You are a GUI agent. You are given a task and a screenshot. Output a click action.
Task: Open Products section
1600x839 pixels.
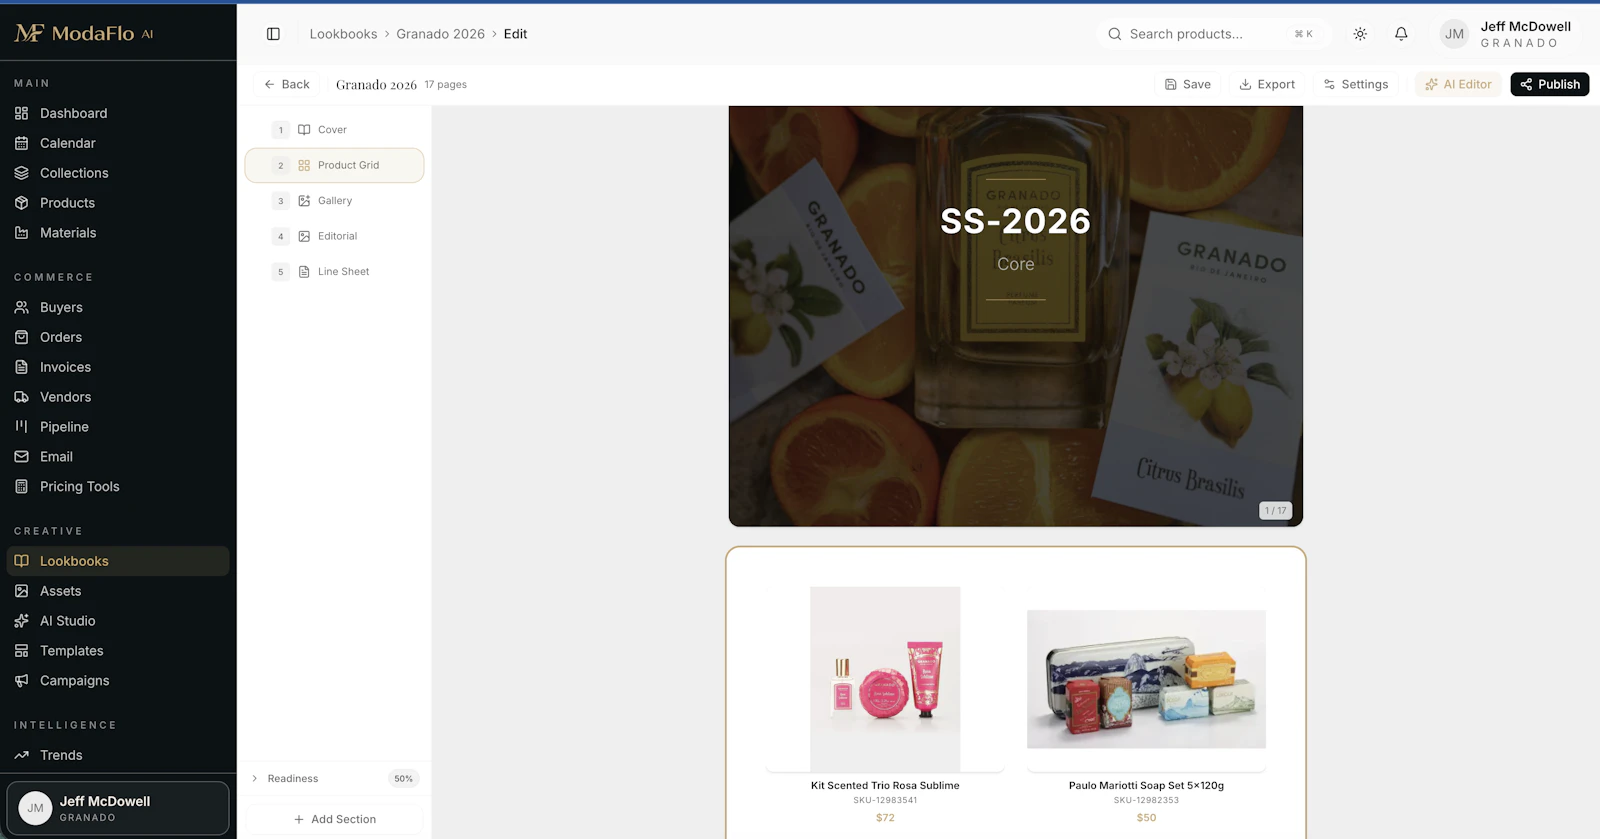click(118, 203)
